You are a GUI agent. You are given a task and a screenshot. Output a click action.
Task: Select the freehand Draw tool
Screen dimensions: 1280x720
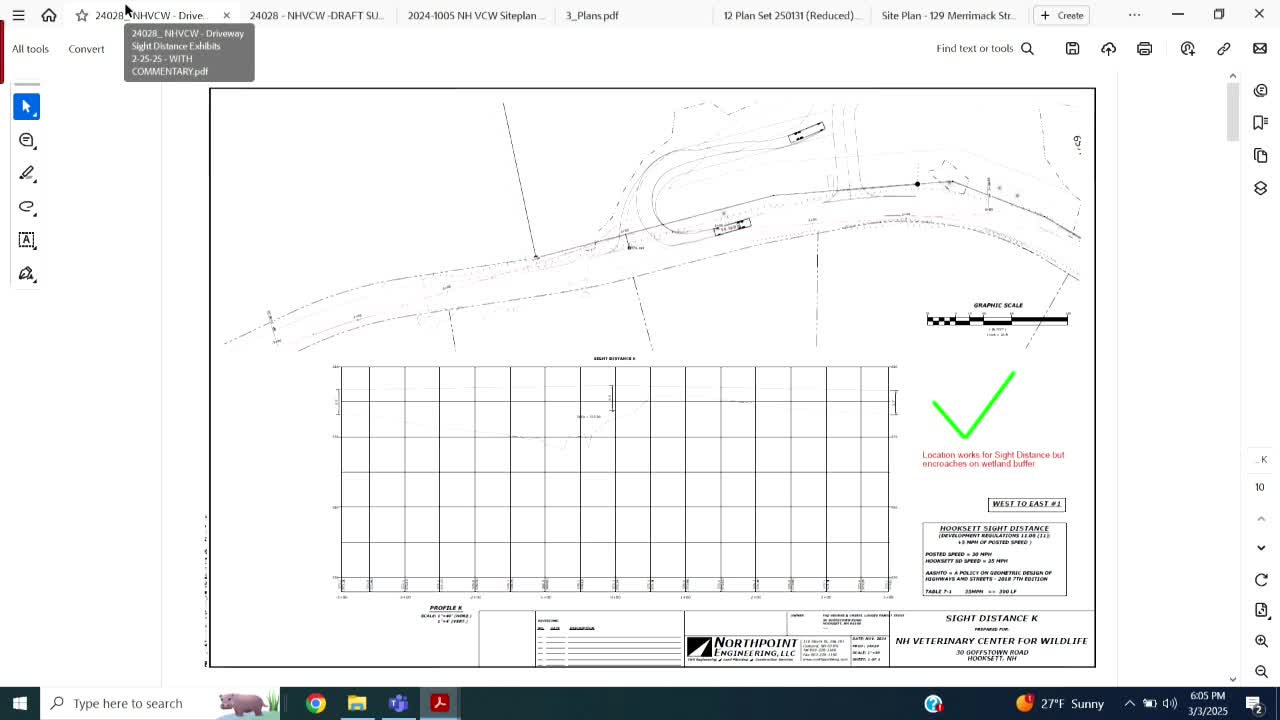(27, 207)
